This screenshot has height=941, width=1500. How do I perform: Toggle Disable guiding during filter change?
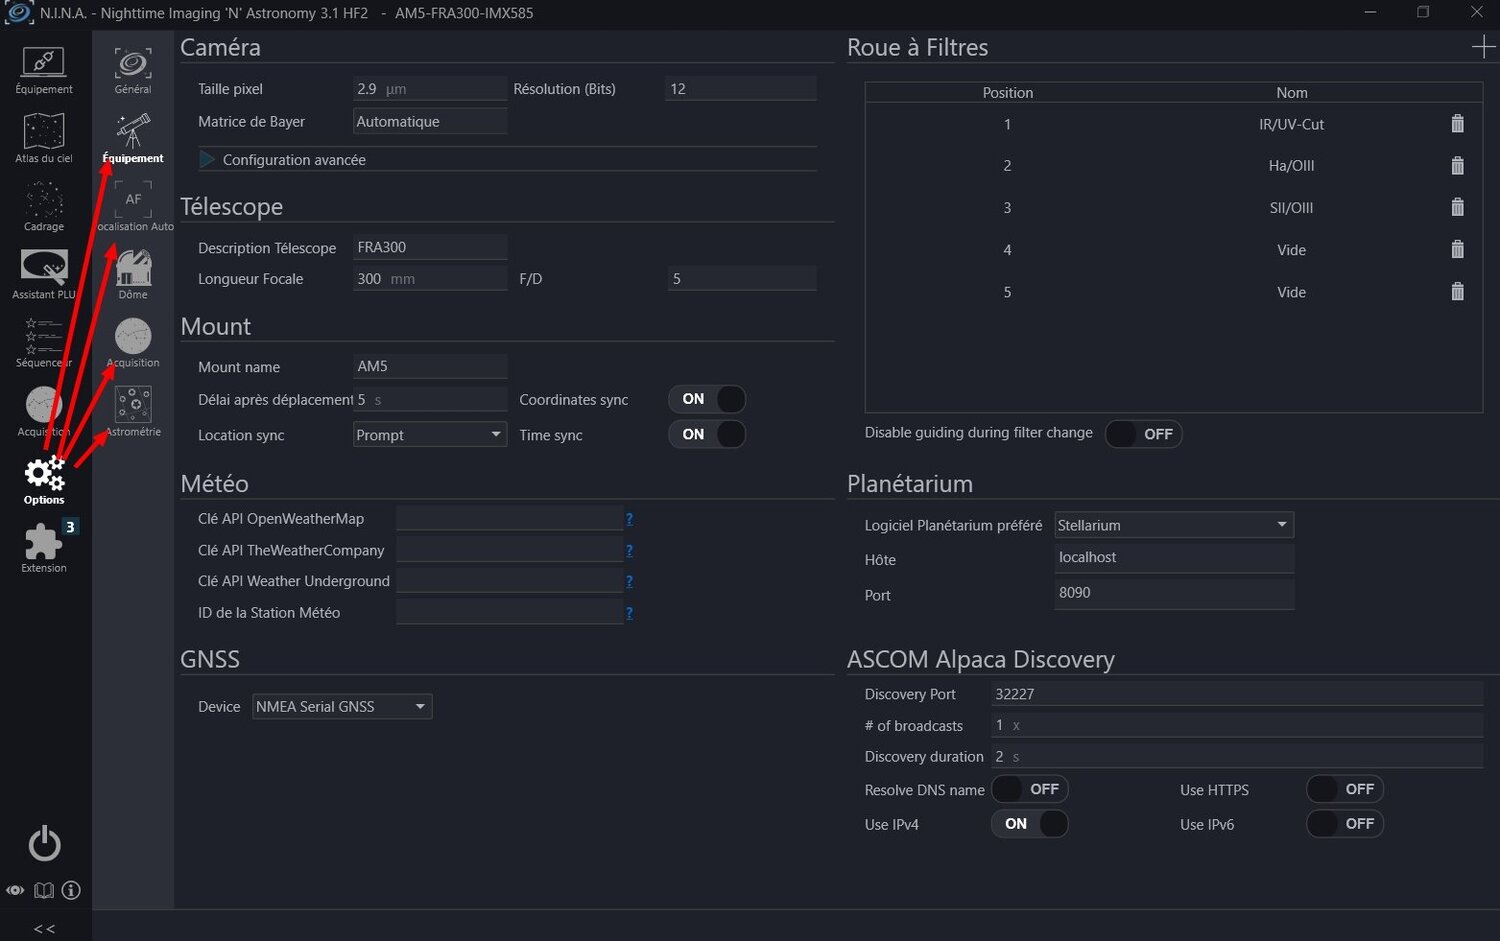[1143, 434]
